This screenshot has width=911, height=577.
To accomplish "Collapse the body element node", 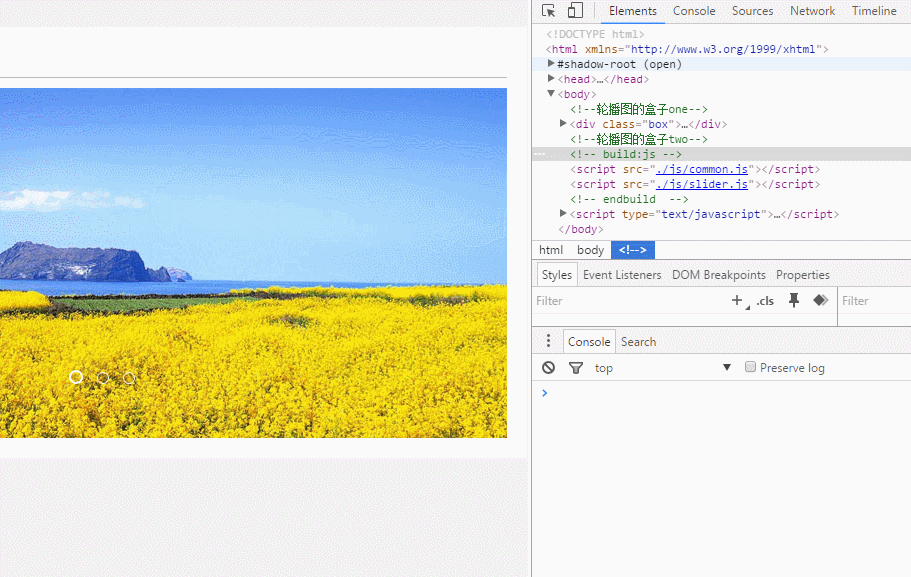I will 551,94.
